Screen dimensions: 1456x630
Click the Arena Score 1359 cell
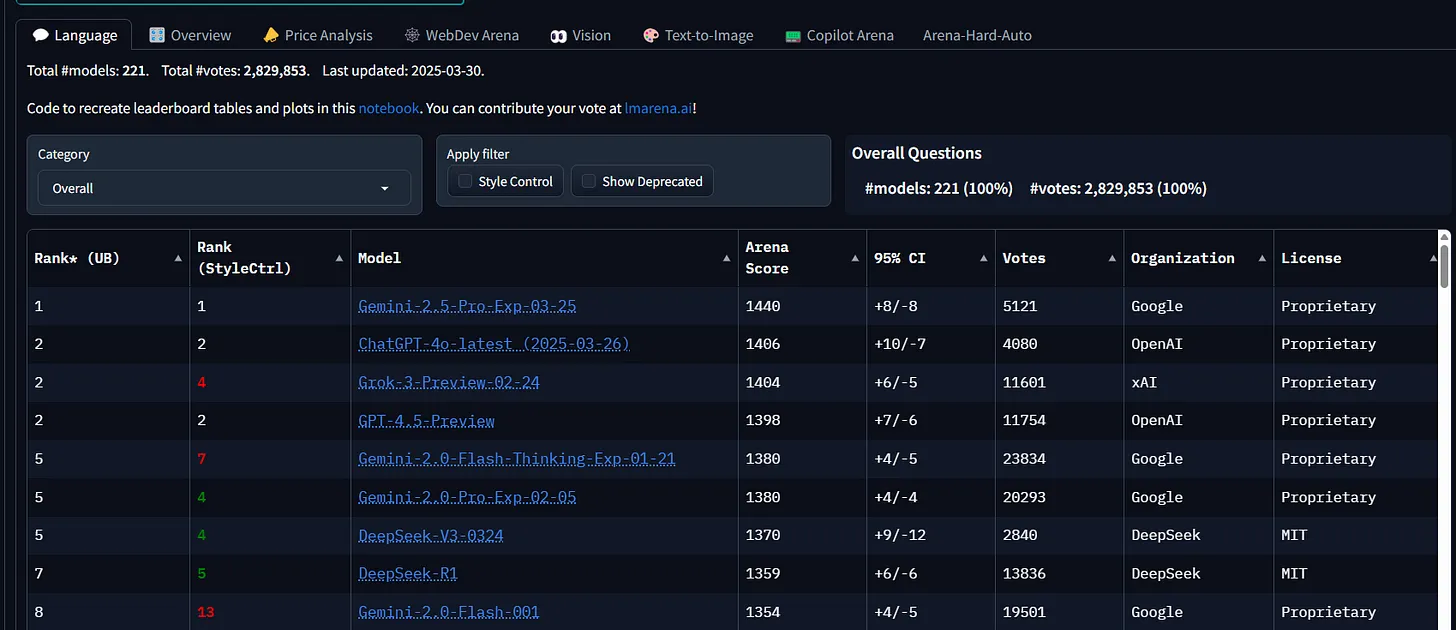(763, 574)
